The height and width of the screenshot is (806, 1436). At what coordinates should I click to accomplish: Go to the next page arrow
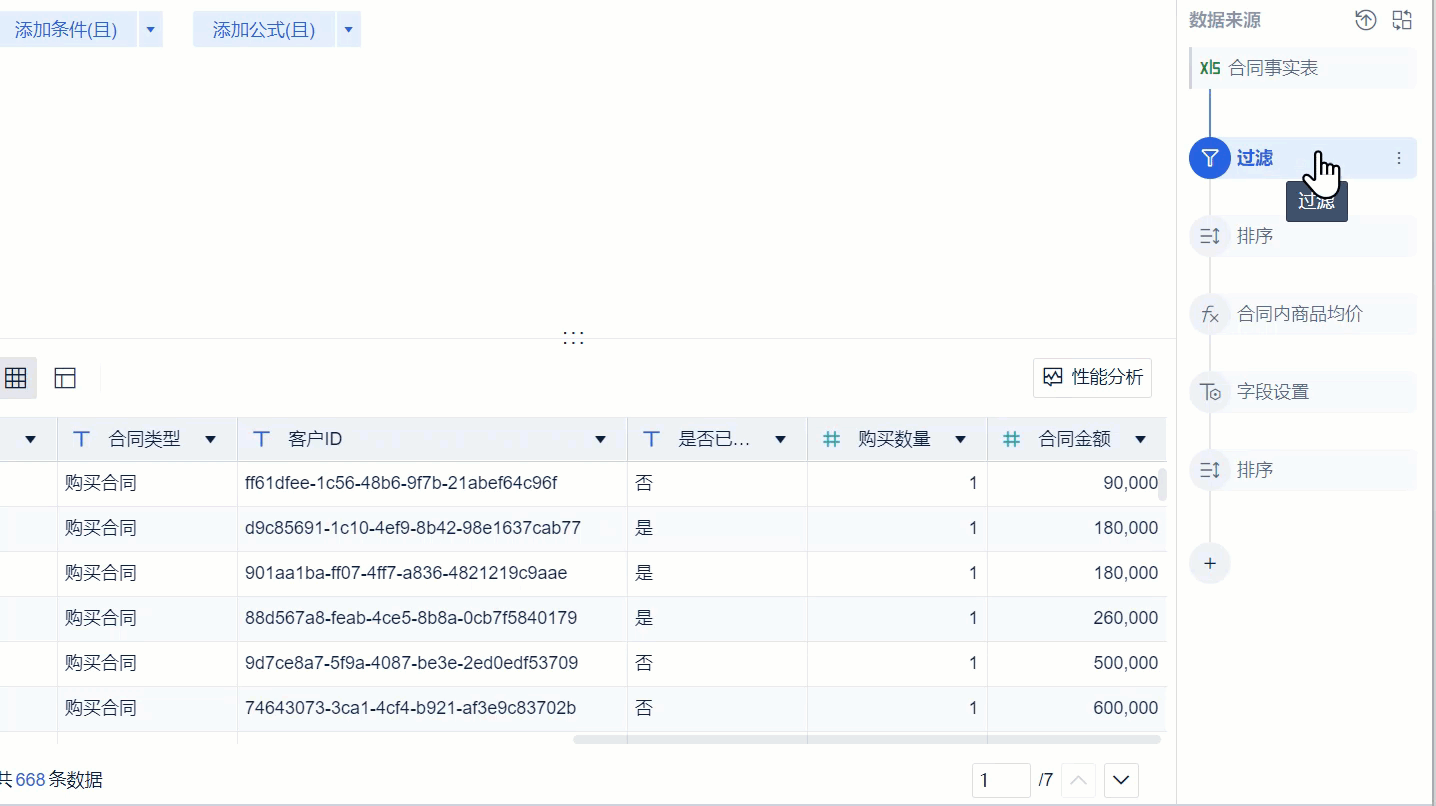point(1121,780)
